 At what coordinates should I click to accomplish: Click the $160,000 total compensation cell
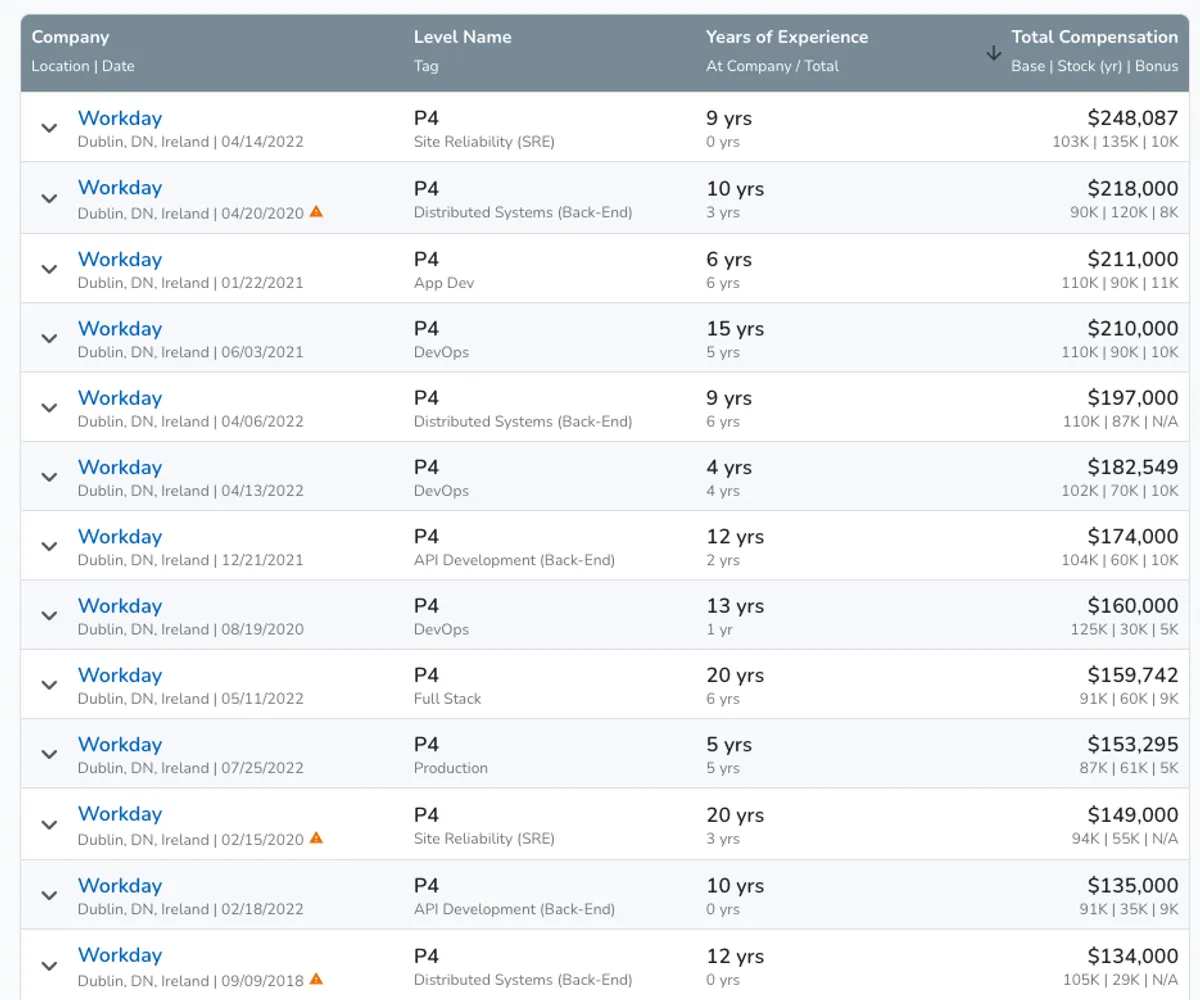point(1132,606)
